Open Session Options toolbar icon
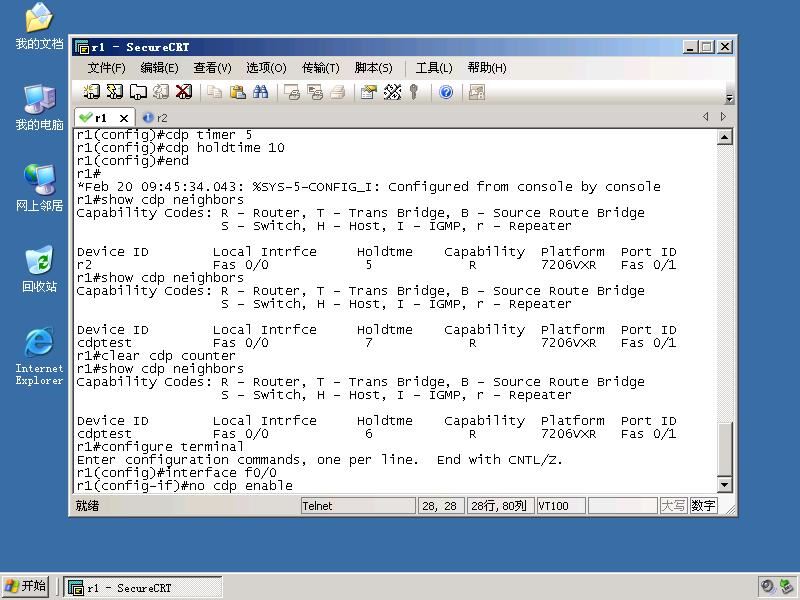This screenshot has width=800, height=600. coord(368,92)
